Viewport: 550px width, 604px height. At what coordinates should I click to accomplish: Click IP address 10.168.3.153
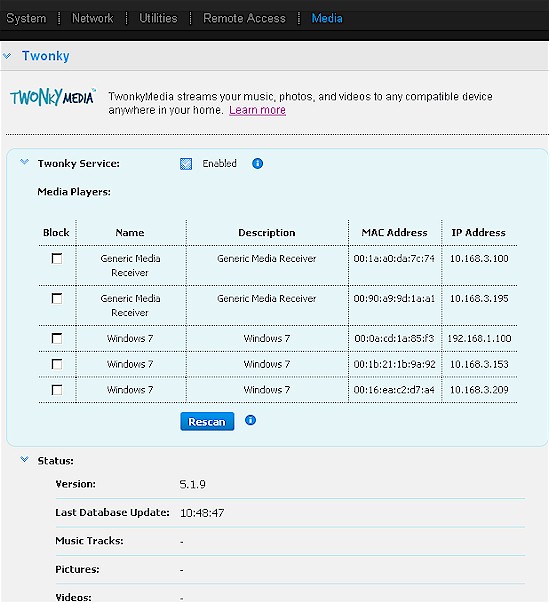coord(479,364)
